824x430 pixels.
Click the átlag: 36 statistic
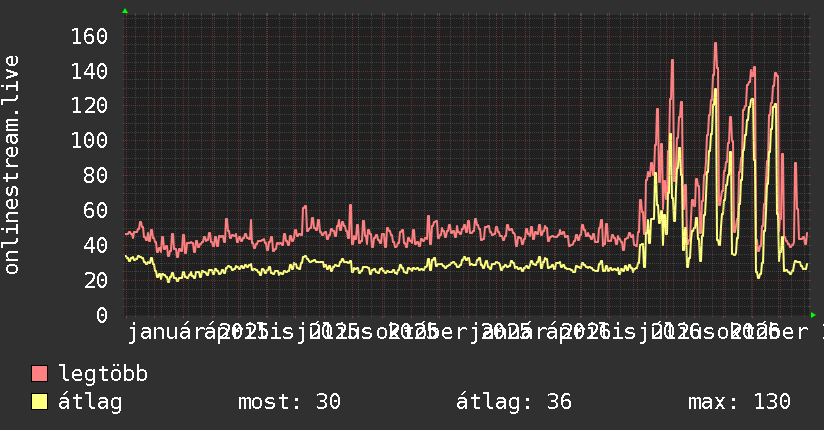[x=513, y=402]
